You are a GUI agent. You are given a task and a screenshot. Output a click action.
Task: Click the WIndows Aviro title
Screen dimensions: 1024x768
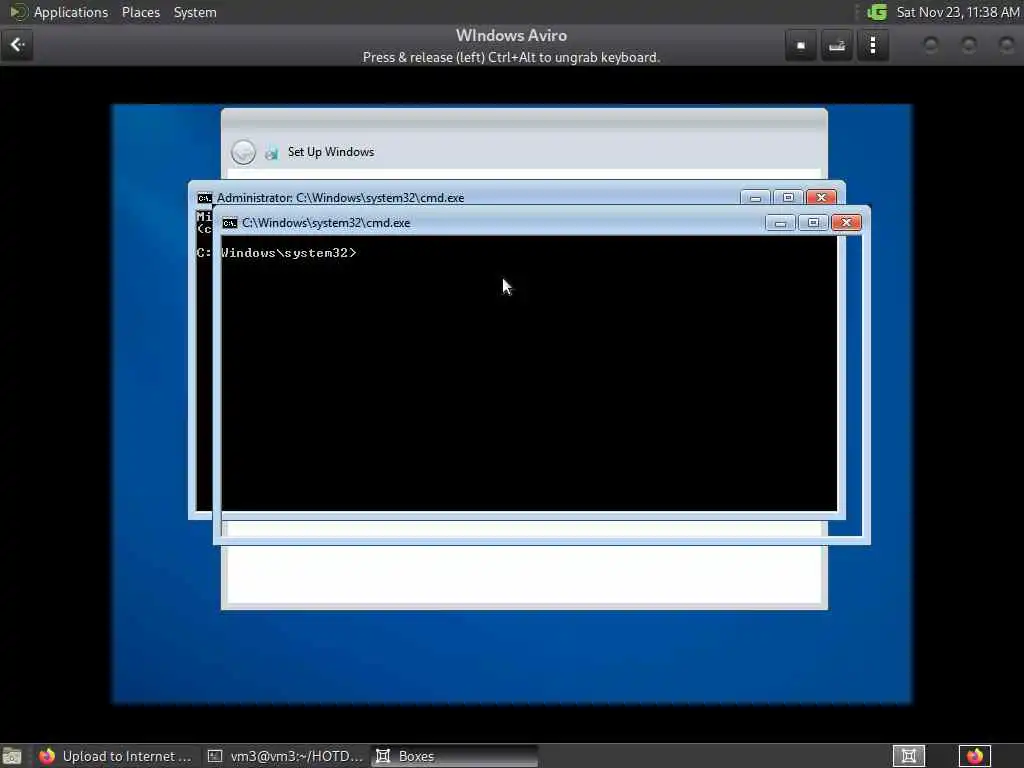(511, 36)
